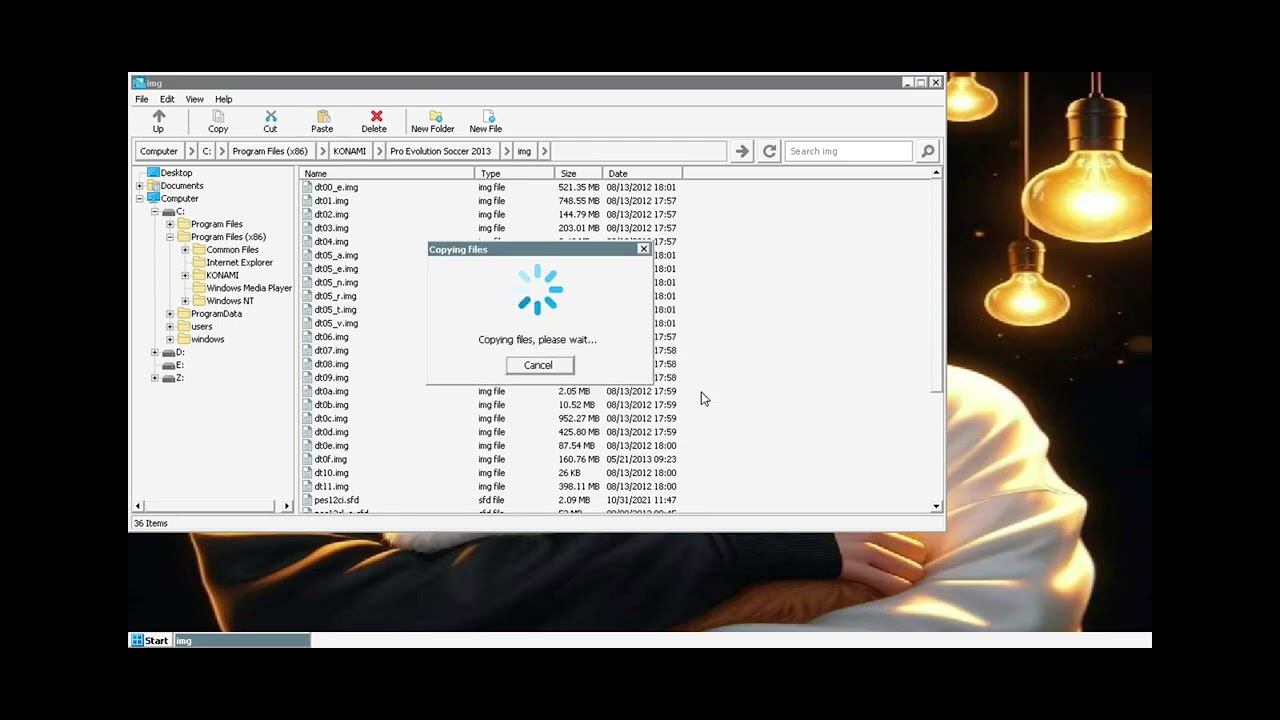Sort by the Name column header

pos(387,174)
